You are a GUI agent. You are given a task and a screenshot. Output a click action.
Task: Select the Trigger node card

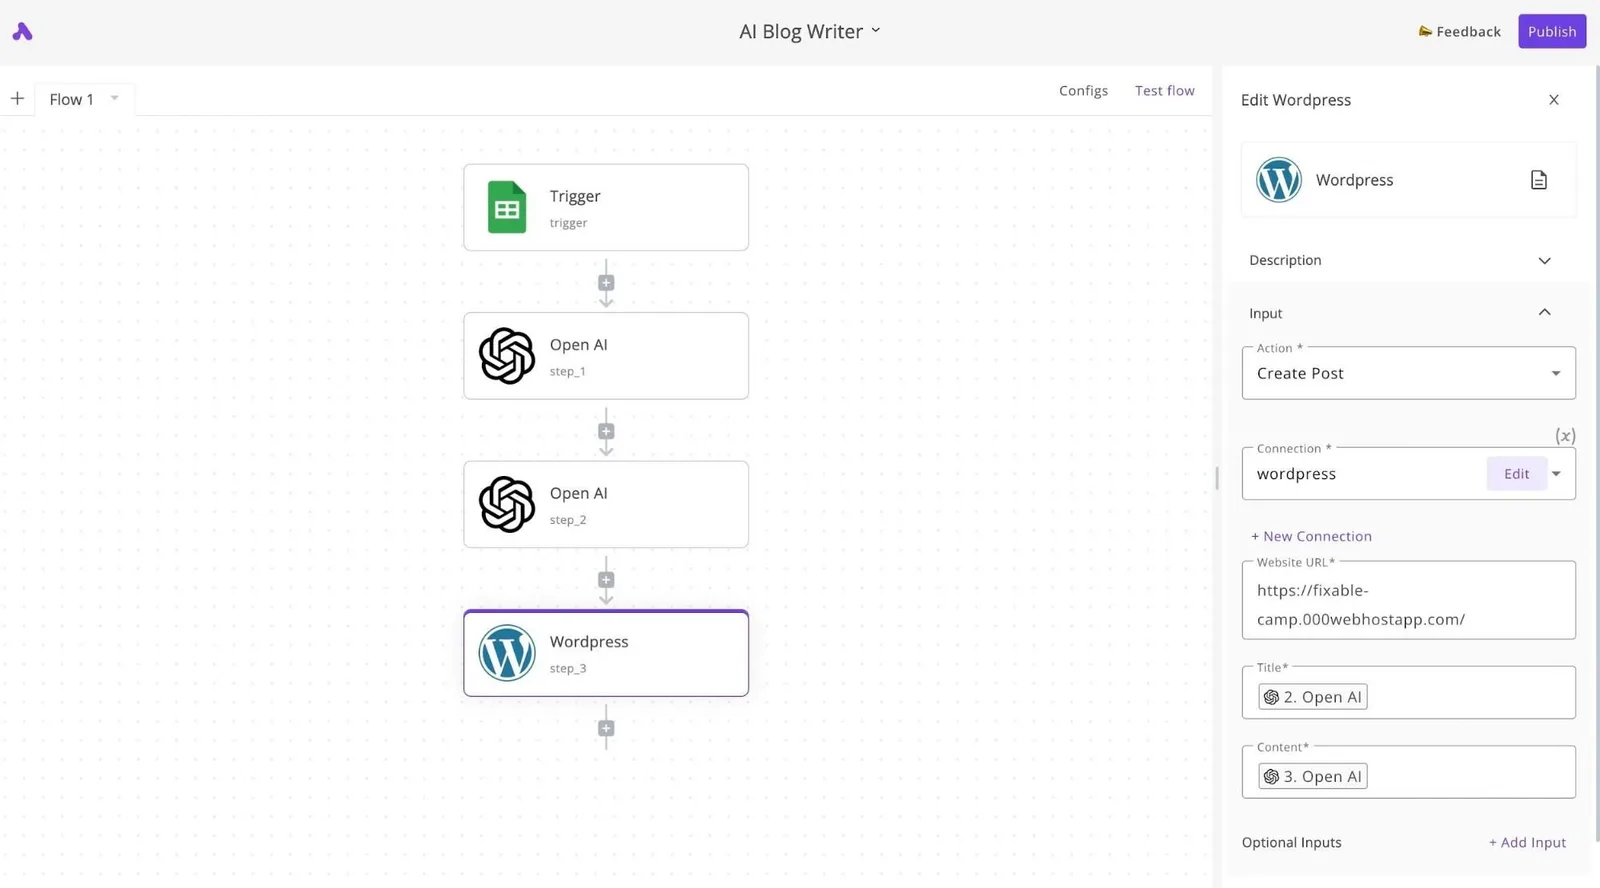click(x=606, y=207)
